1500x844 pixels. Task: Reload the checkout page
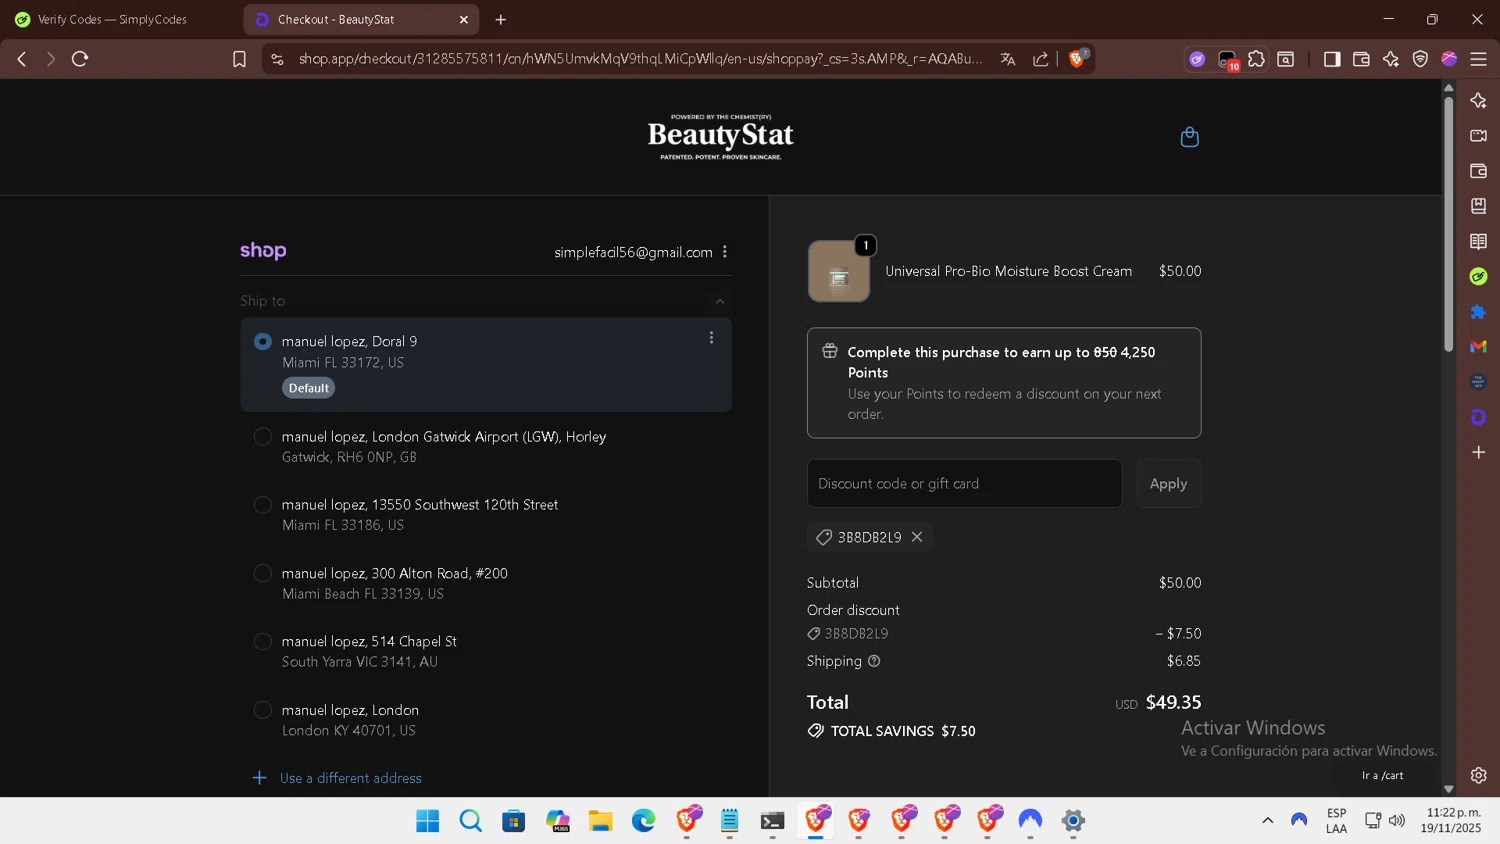[x=80, y=59]
